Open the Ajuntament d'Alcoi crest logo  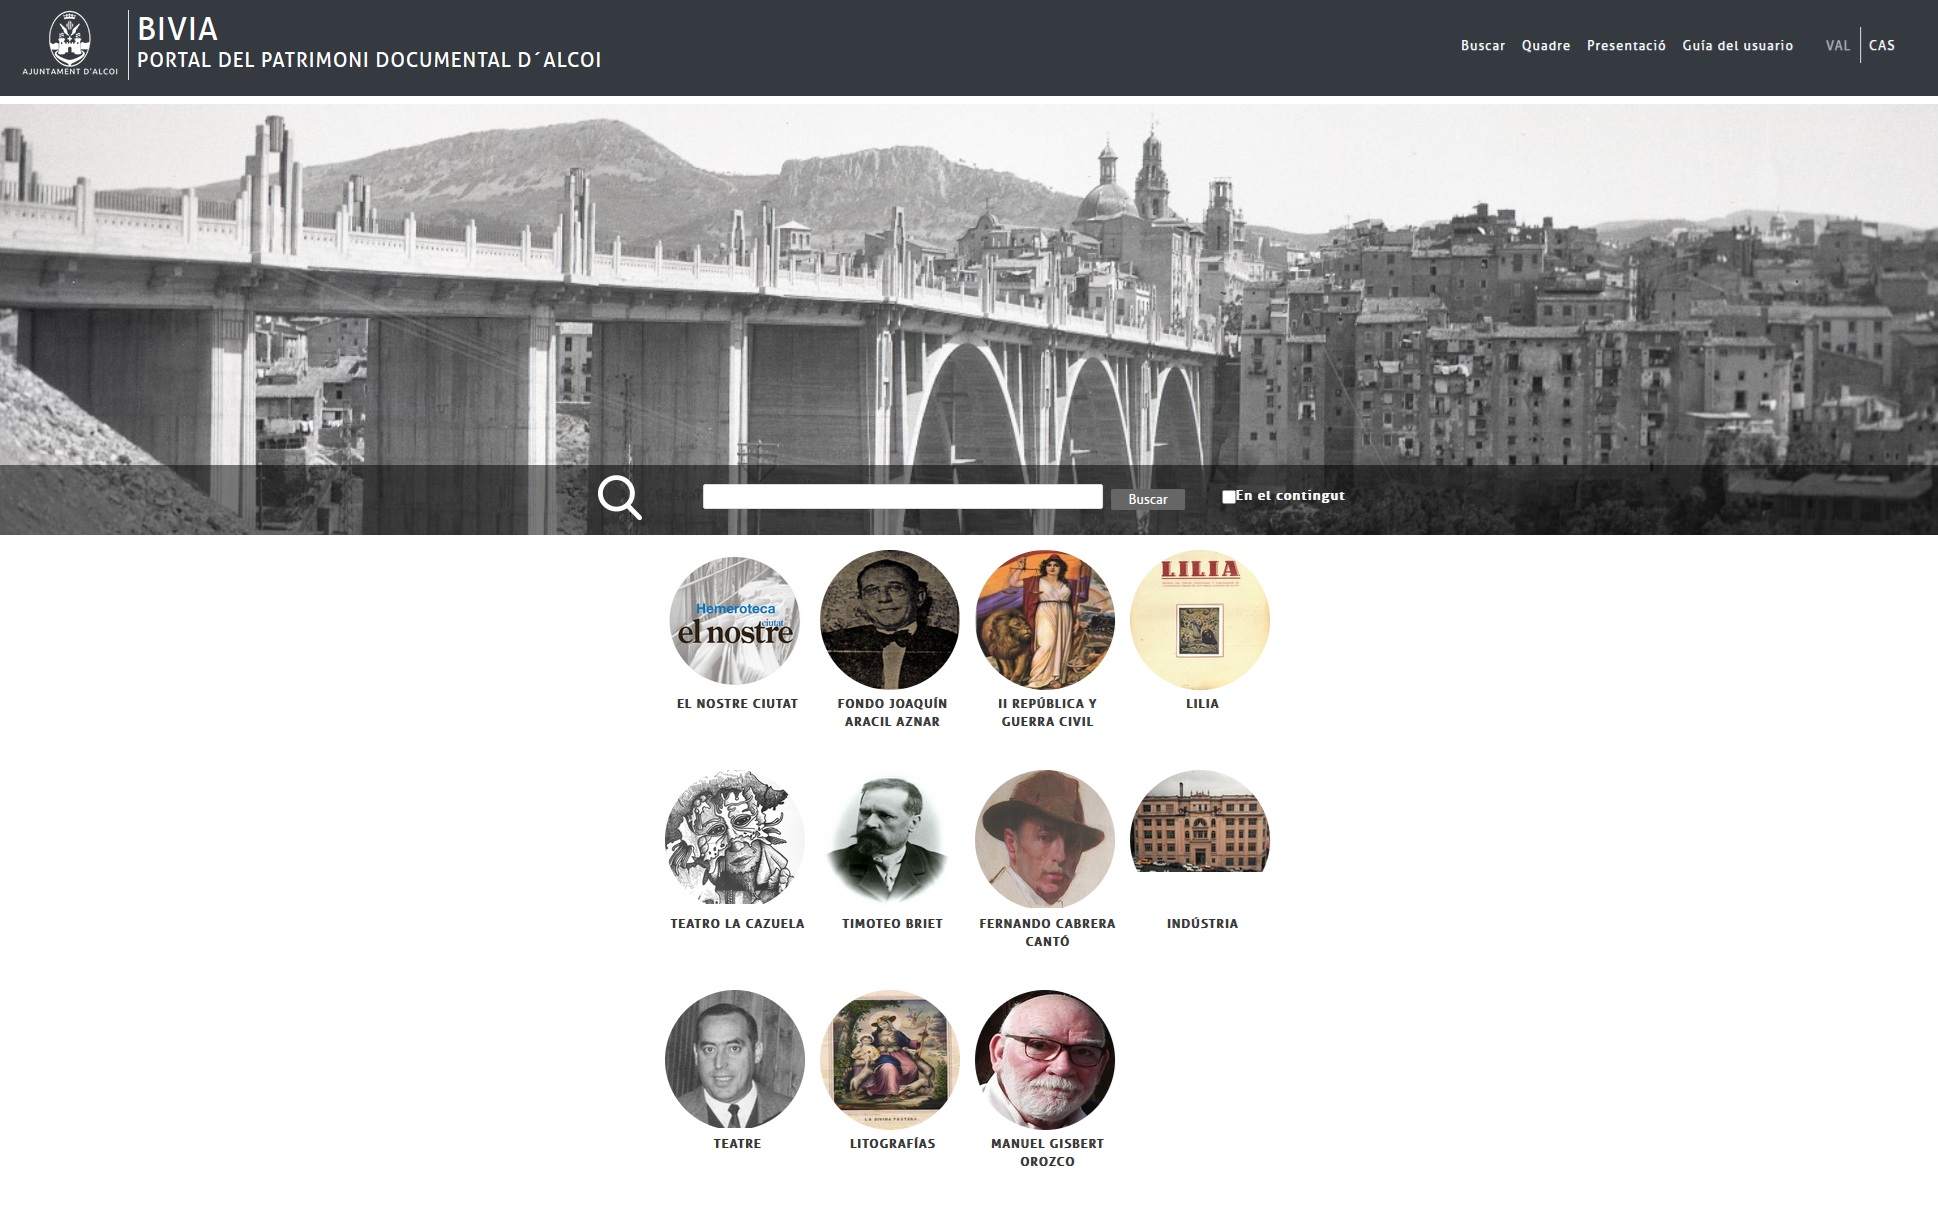(x=70, y=40)
